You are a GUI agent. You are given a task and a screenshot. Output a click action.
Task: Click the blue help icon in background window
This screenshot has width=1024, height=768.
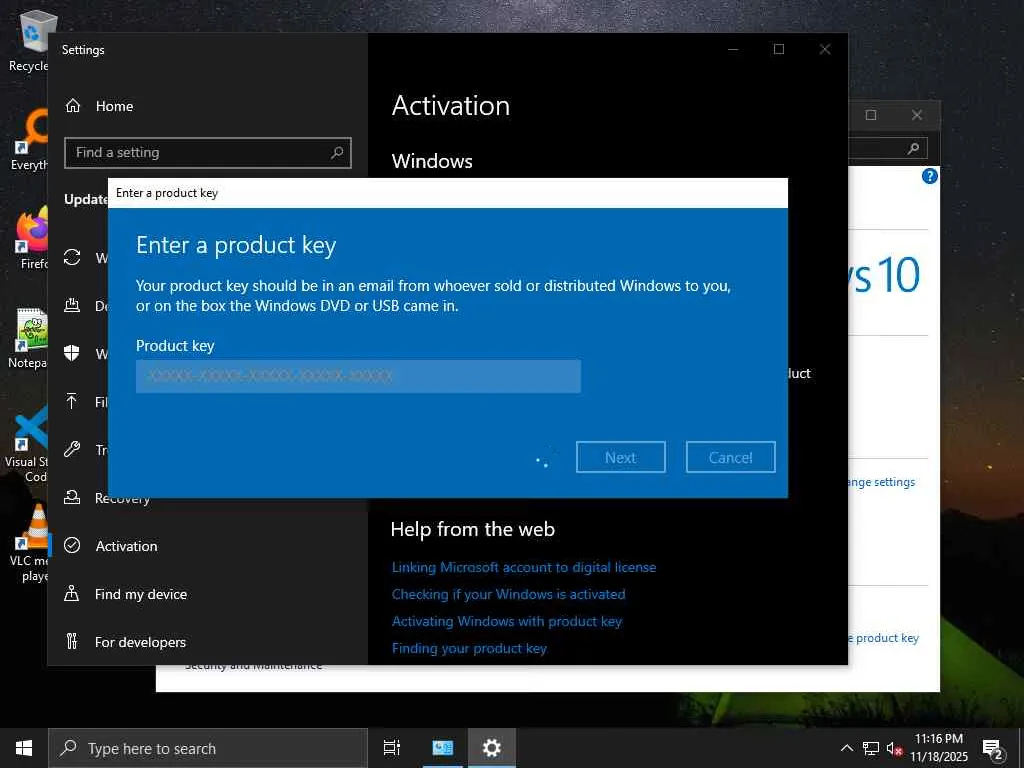coord(929,176)
